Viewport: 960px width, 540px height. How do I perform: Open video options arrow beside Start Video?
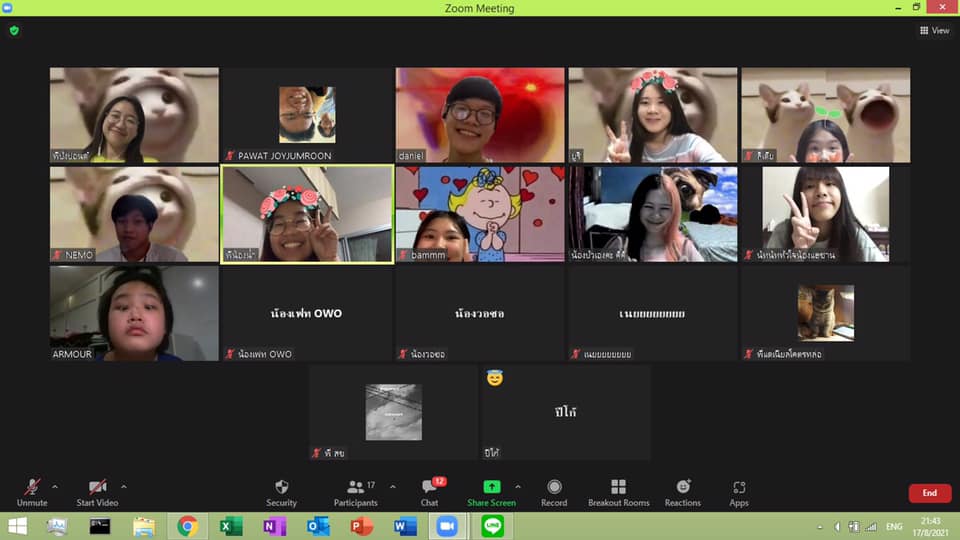[123, 487]
